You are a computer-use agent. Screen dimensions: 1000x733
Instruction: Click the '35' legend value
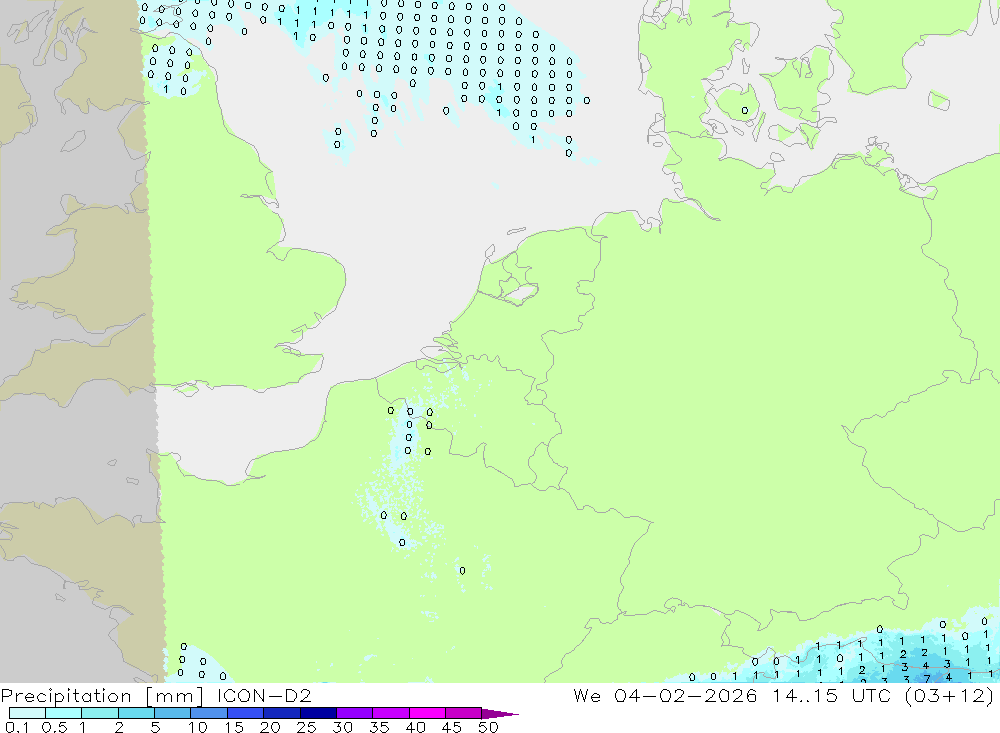tap(379, 727)
